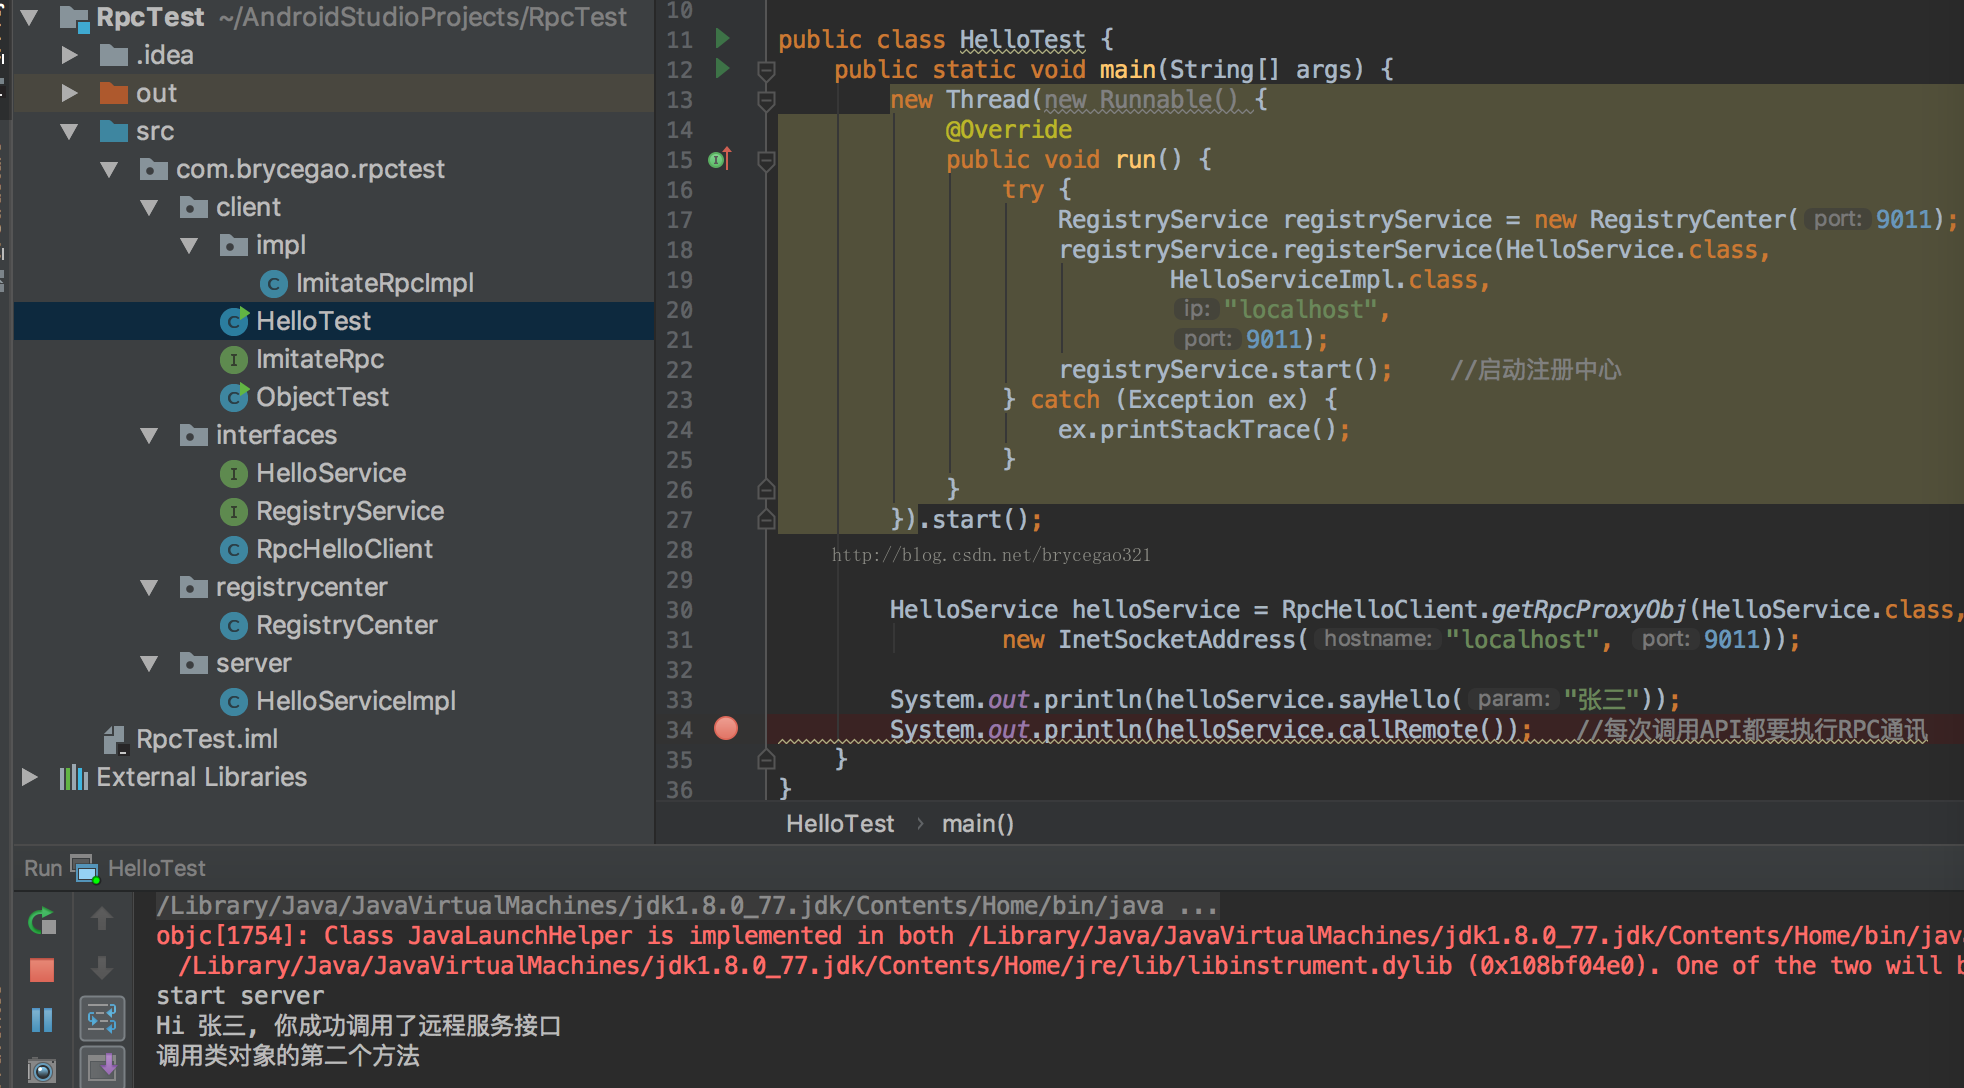The image size is (1964, 1088).
Task: Click "localhost" string on line 20
Action: (x=1300, y=310)
